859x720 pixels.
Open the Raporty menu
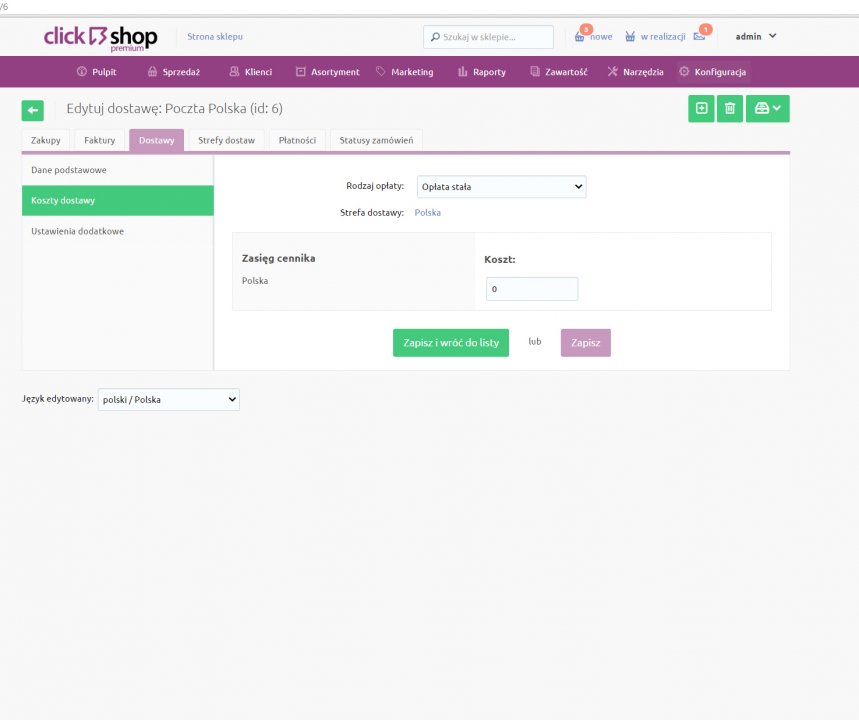coord(482,72)
